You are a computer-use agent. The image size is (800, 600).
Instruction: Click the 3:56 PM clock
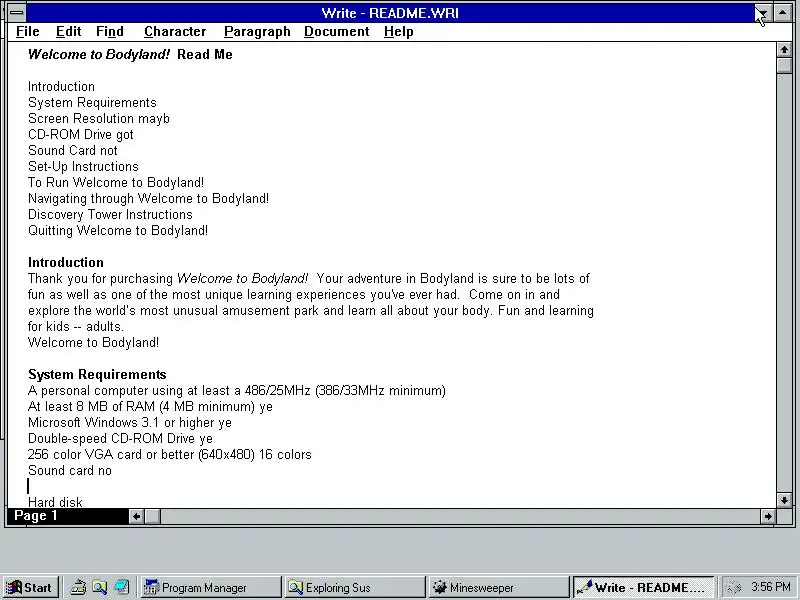pyautogui.click(x=770, y=587)
